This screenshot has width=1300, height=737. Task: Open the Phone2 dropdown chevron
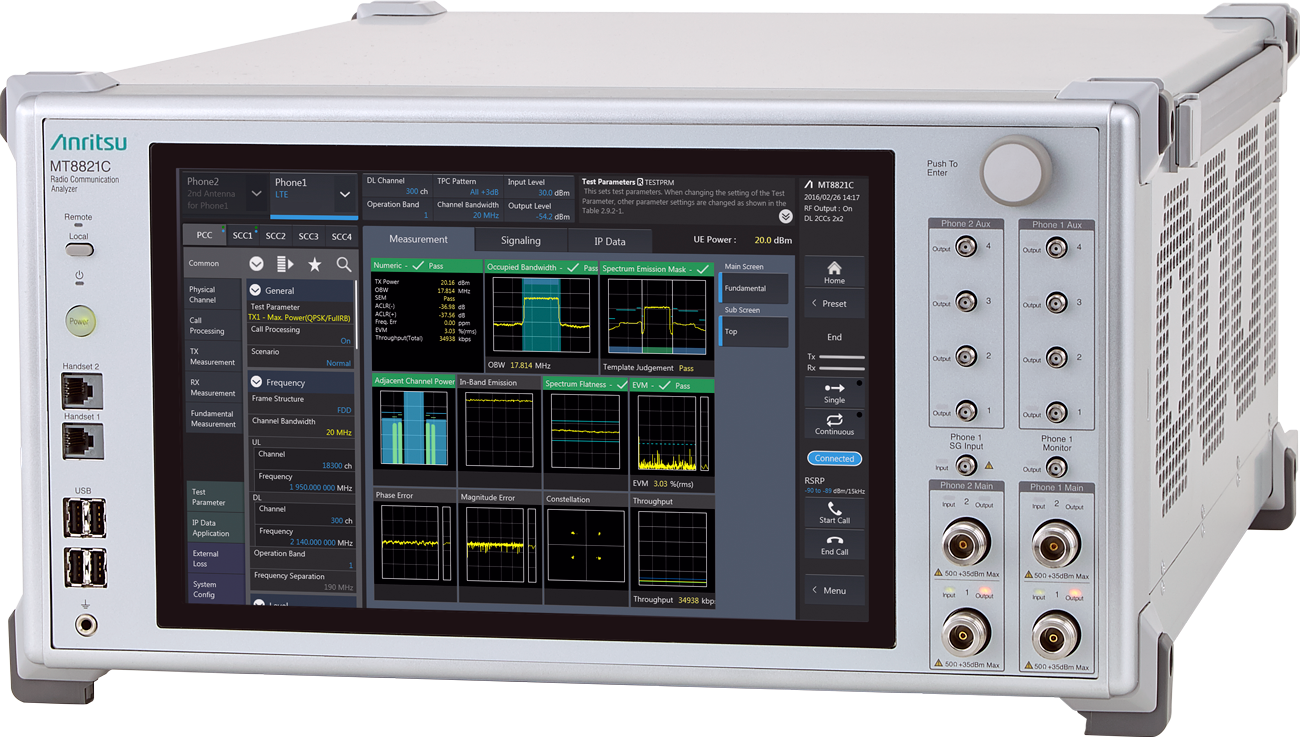click(x=256, y=192)
